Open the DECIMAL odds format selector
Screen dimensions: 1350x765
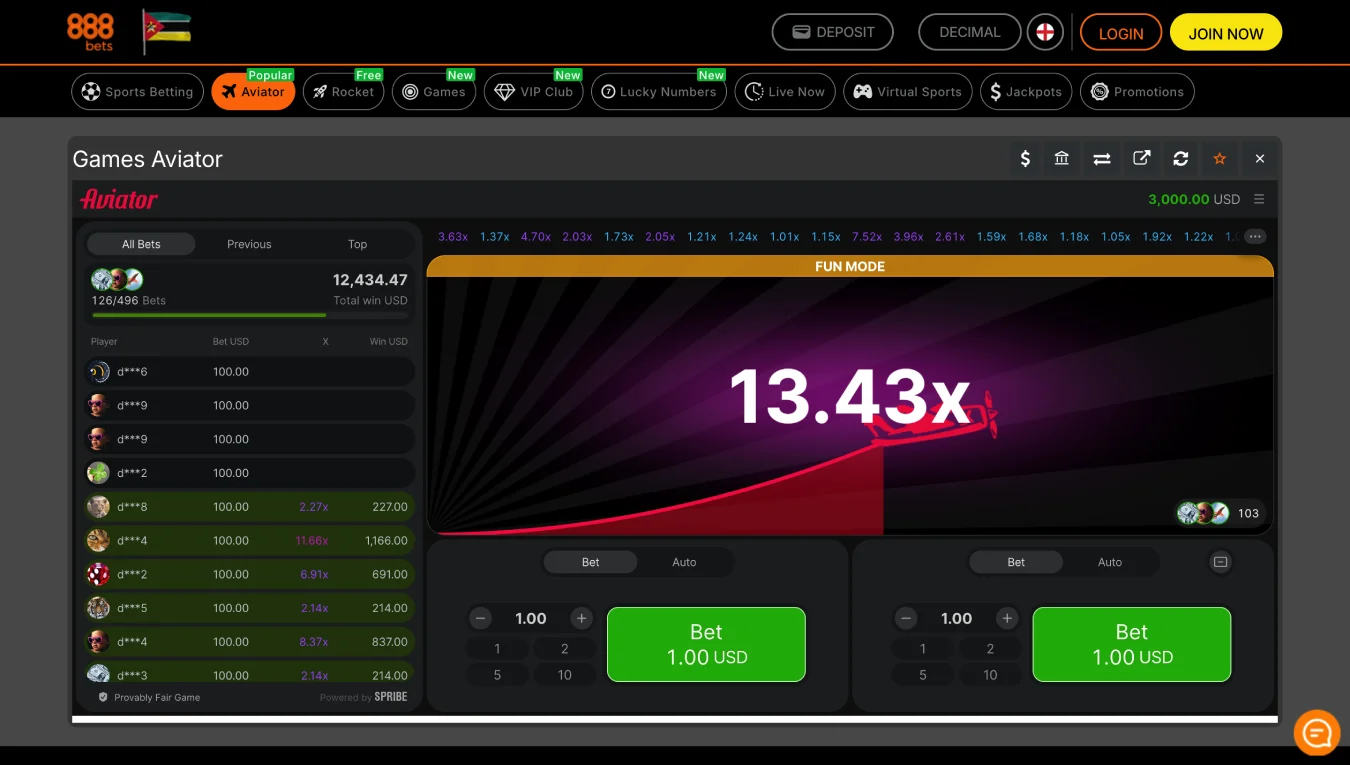coord(969,32)
